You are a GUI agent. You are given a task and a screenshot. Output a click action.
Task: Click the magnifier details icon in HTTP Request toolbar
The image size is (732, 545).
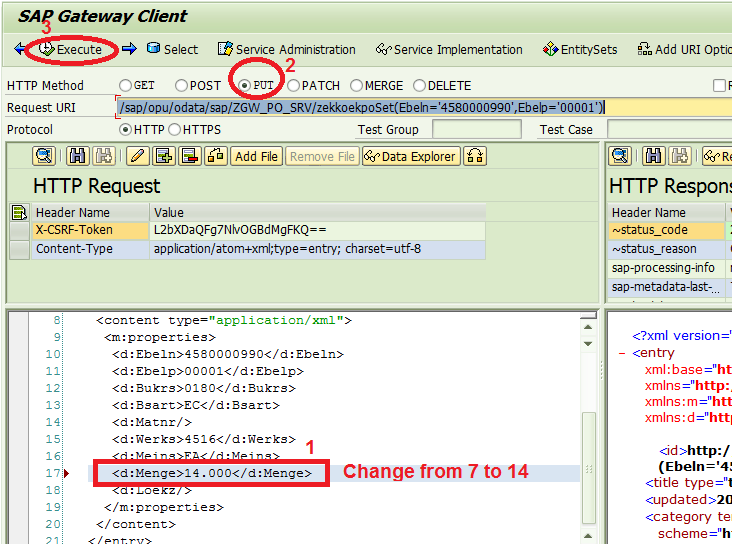pos(44,156)
